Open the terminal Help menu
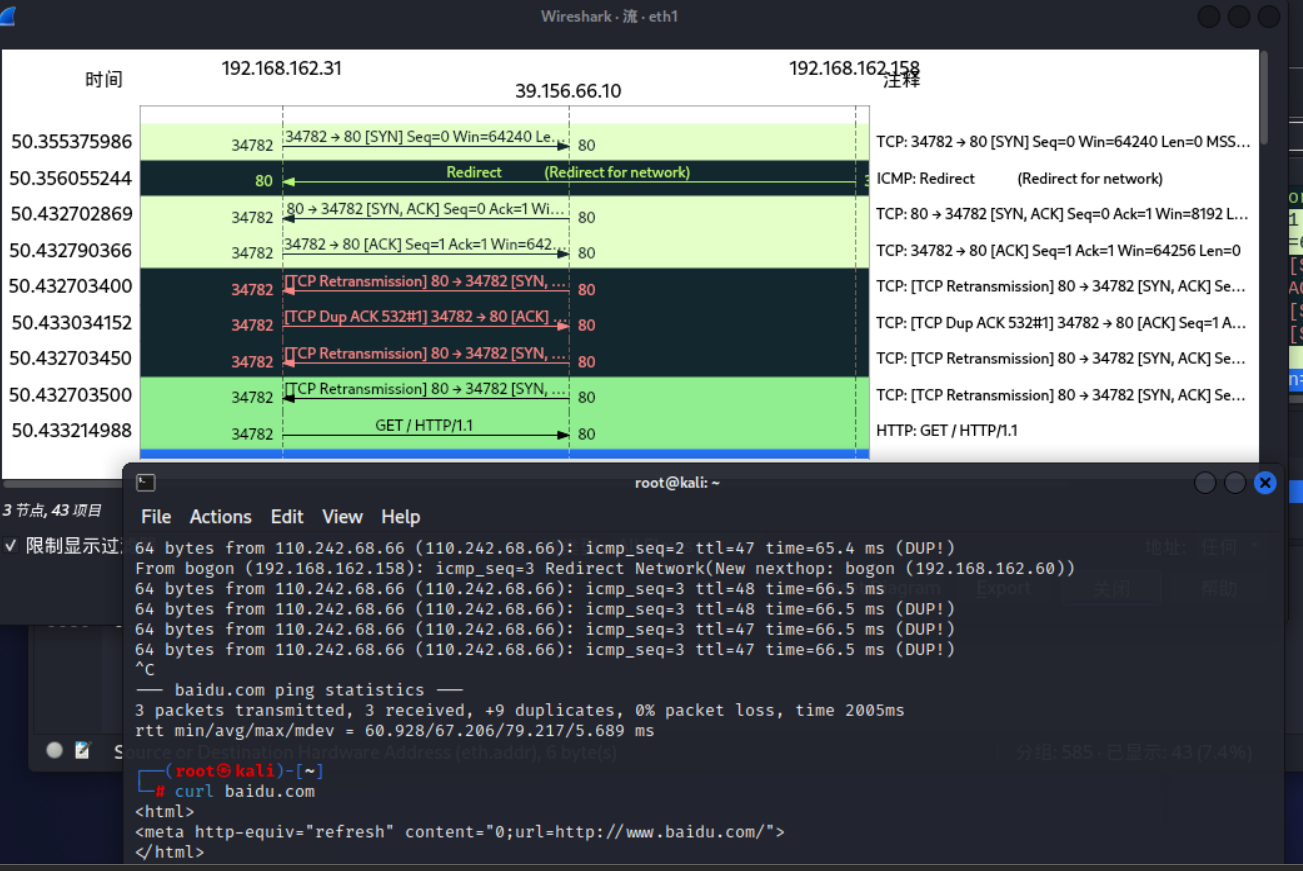The width and height of the screenshot is (1303, 871). point(400,517)
